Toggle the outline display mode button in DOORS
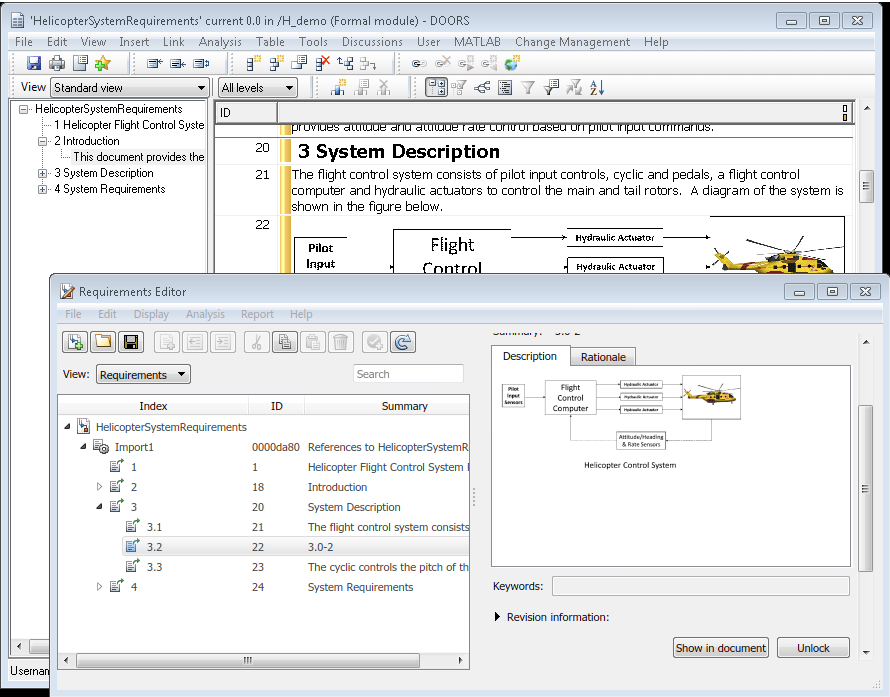 tap(436, 87)
